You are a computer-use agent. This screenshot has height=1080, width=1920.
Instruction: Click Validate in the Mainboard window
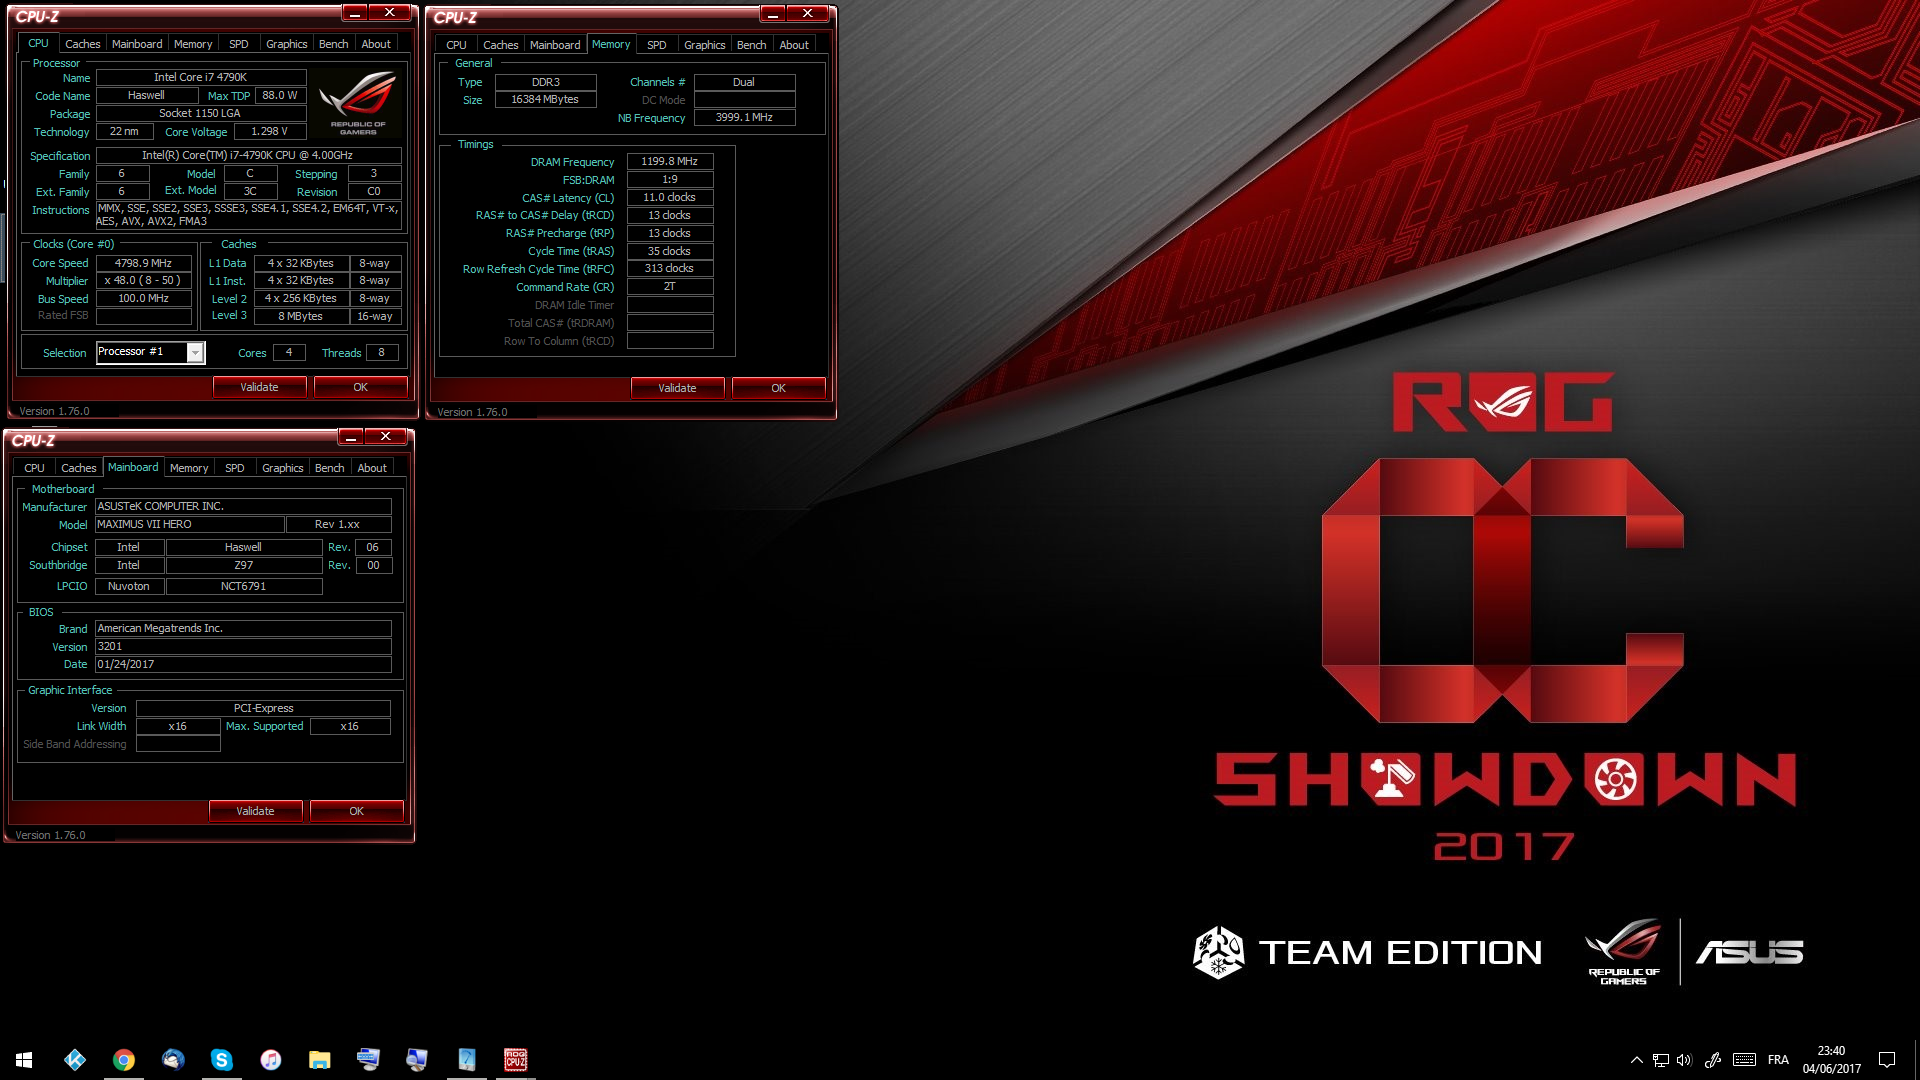(255, 811)
